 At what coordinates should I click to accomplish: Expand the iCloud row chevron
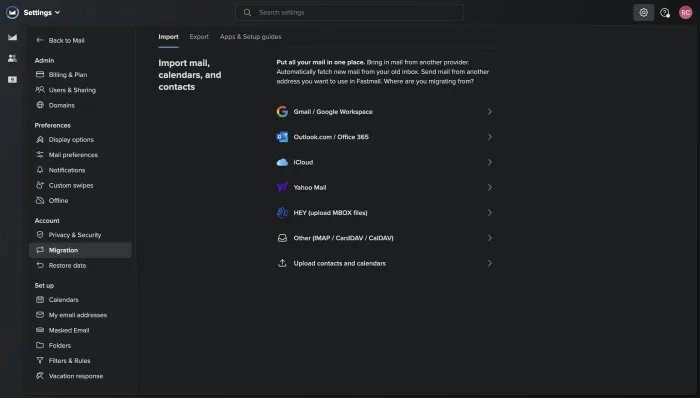(490, 162)
